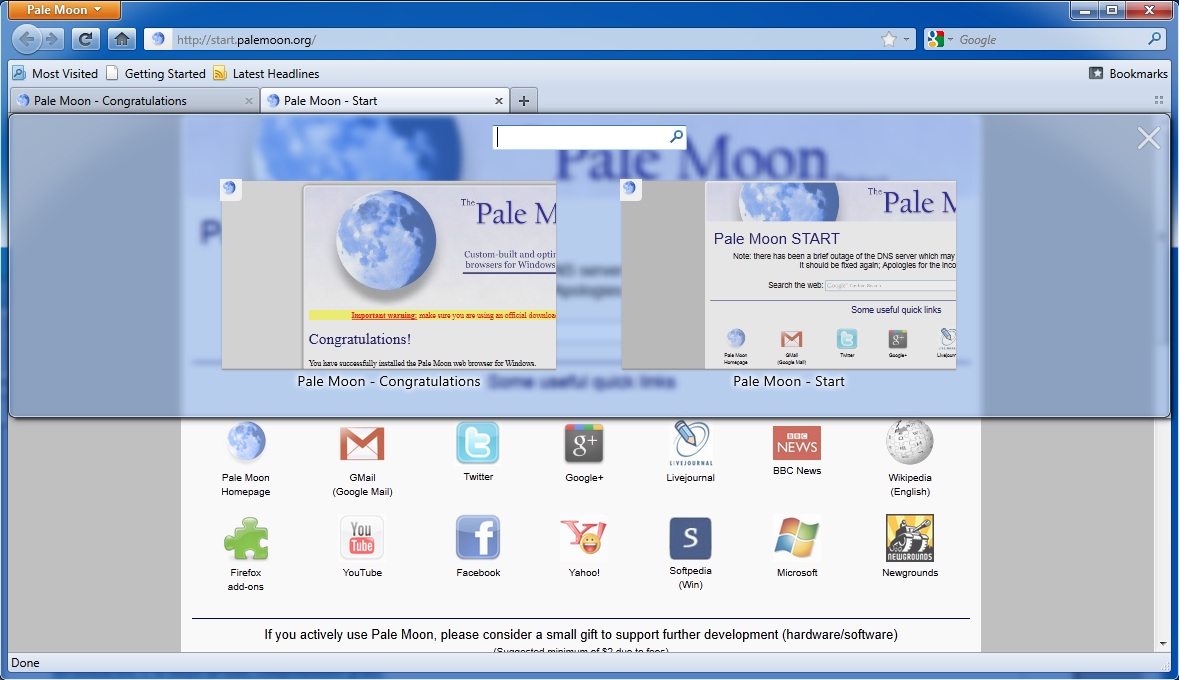Click the Pale Moon - Start preview caption

[x=789, y=381]
